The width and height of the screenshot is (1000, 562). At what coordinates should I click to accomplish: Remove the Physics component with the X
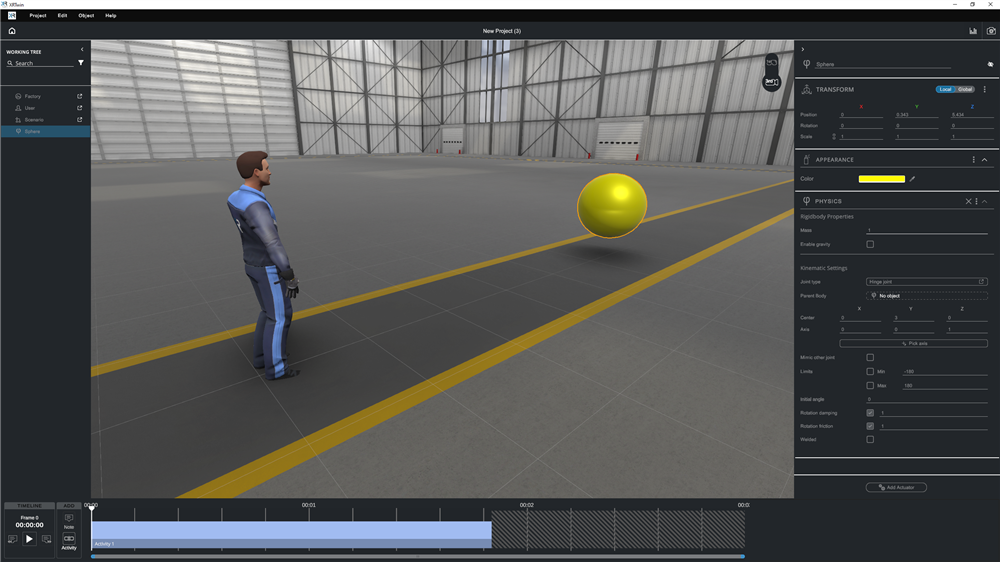(x=968, y=201)
